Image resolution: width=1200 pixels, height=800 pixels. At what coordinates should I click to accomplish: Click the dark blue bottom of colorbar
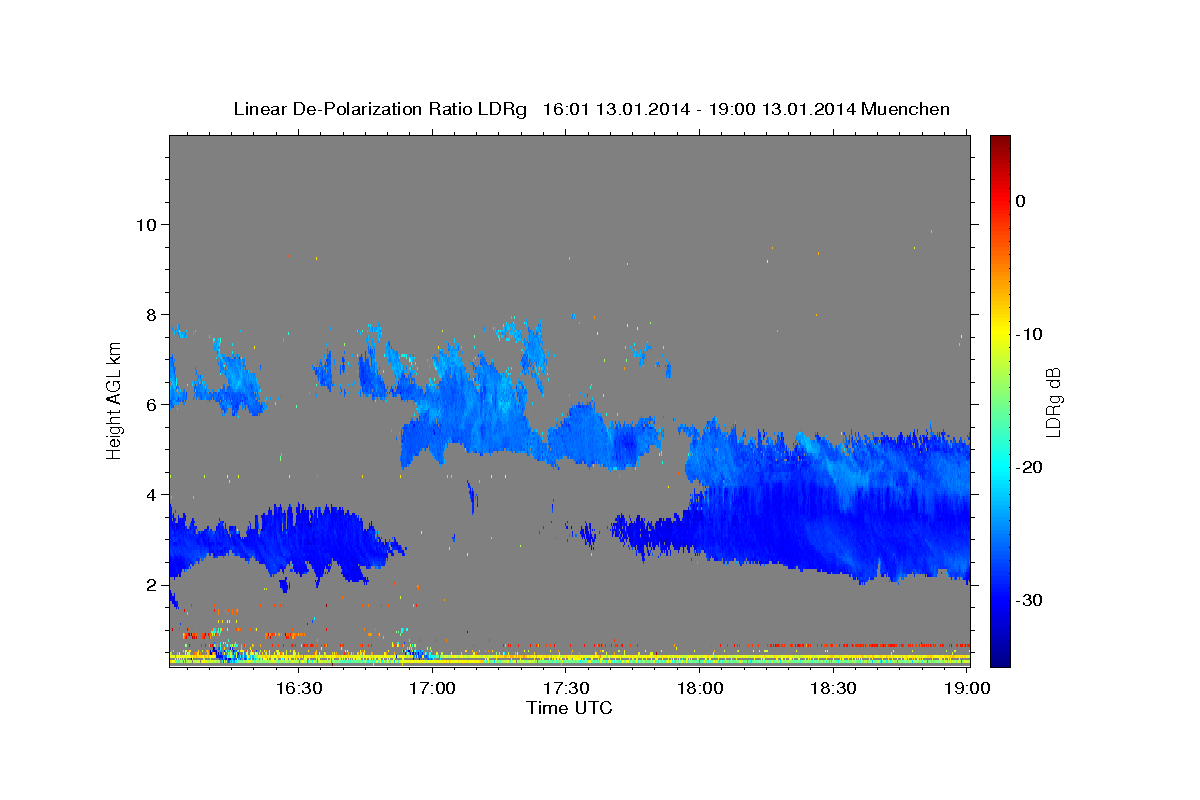[1000, 657]
